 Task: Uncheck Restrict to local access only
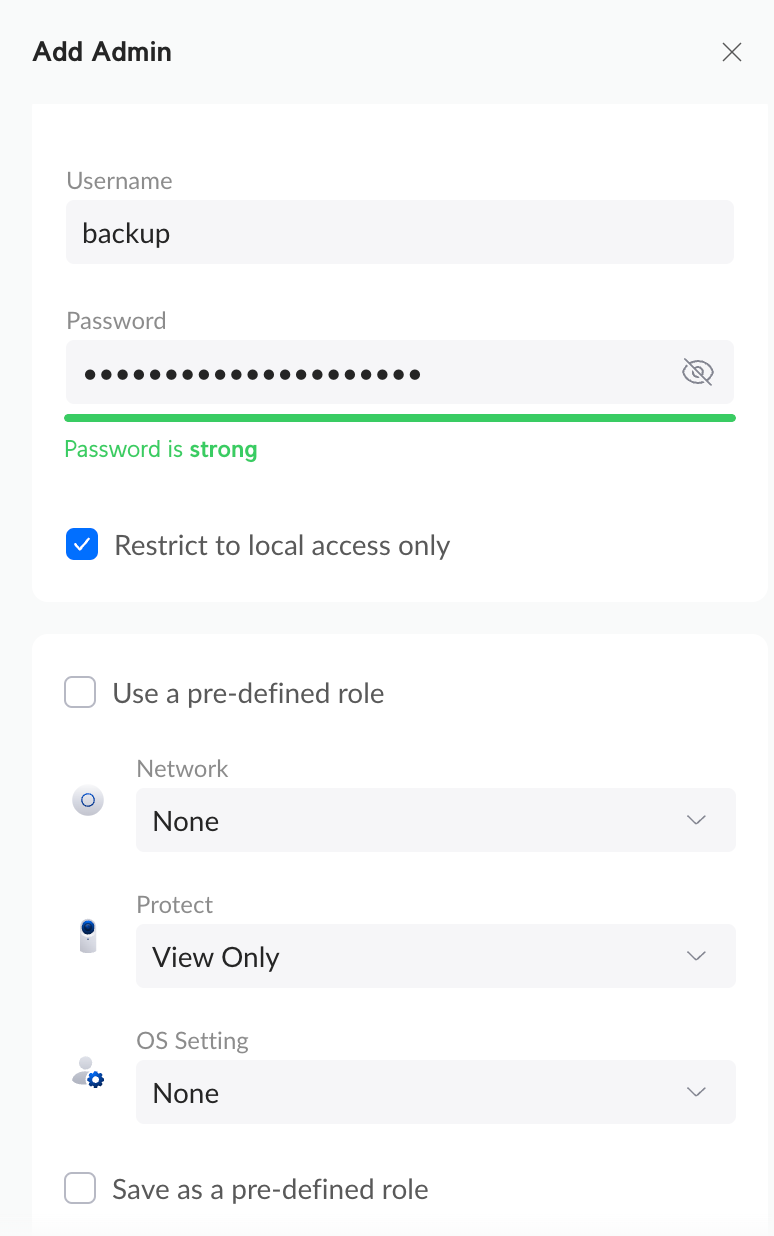pyautogui.click(x=82, y=545)
